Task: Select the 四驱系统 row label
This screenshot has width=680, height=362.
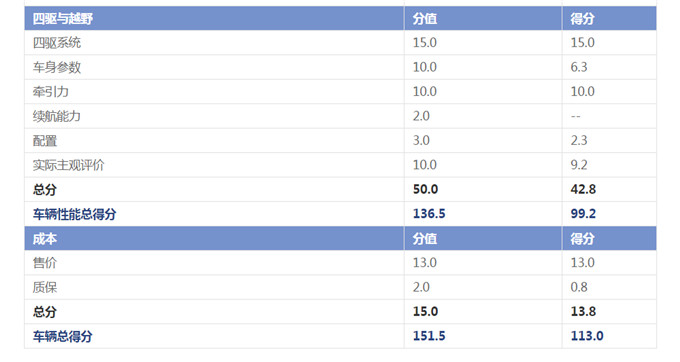Action: point(57,43)
